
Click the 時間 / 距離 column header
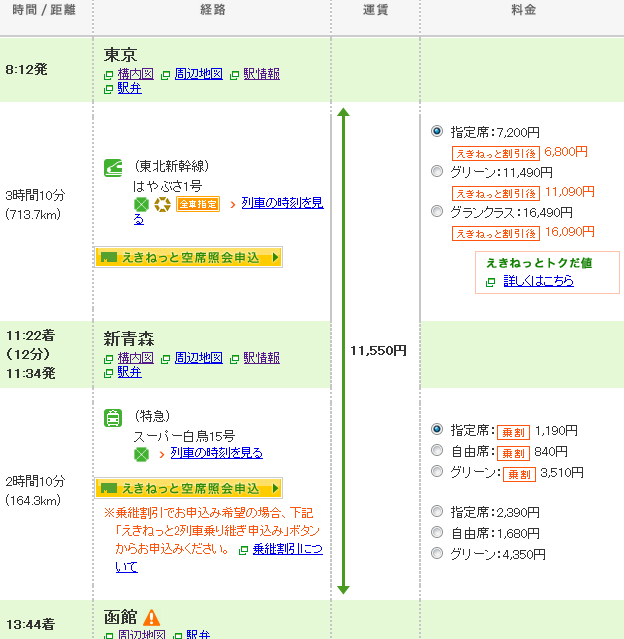(x=44, y=10)
